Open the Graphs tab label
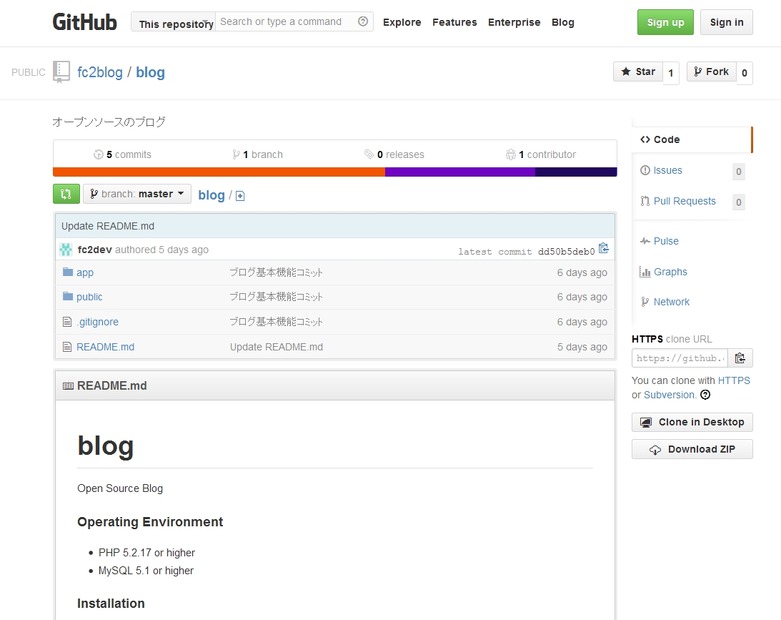Image resolution: width=781 pixels, height=620 pixels. (670, 272)
